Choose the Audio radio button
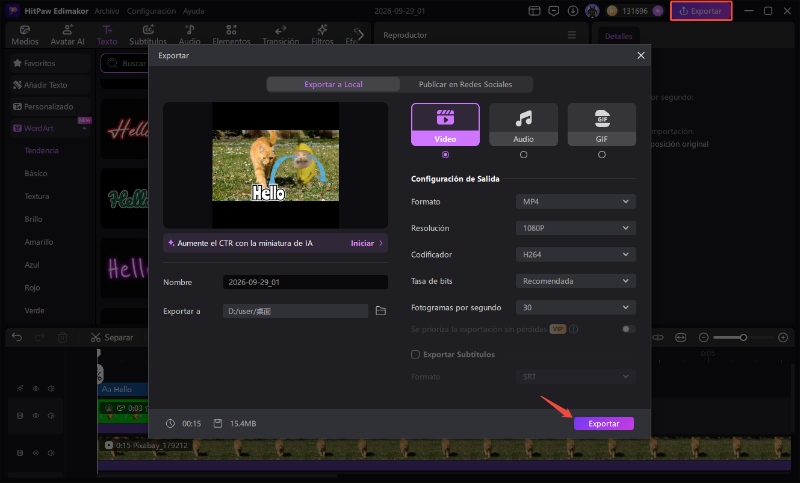Image resolution: width=800 pixels, height=483 pixels. click(x=523, y=155)
